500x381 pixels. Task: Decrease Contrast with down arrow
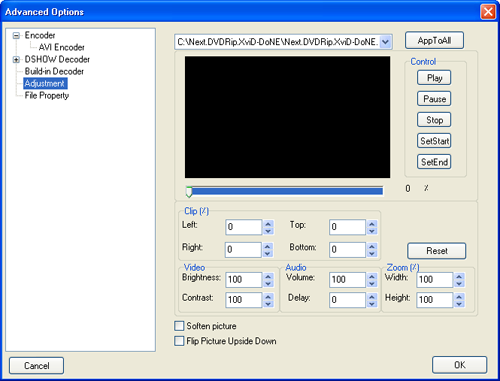pos(268,304)
